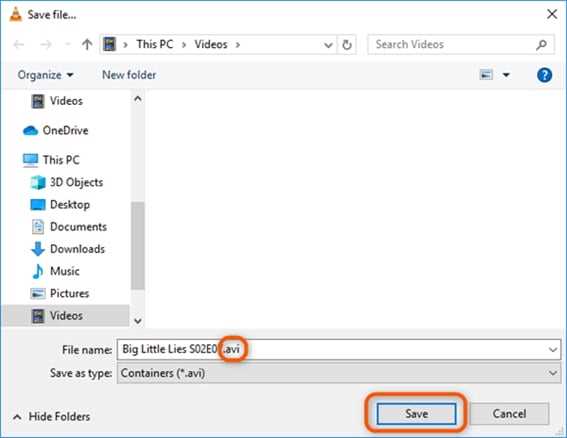The height and width of the screenshot is (438, 567).
Task: Click the Save button
Action: point(416,413)
